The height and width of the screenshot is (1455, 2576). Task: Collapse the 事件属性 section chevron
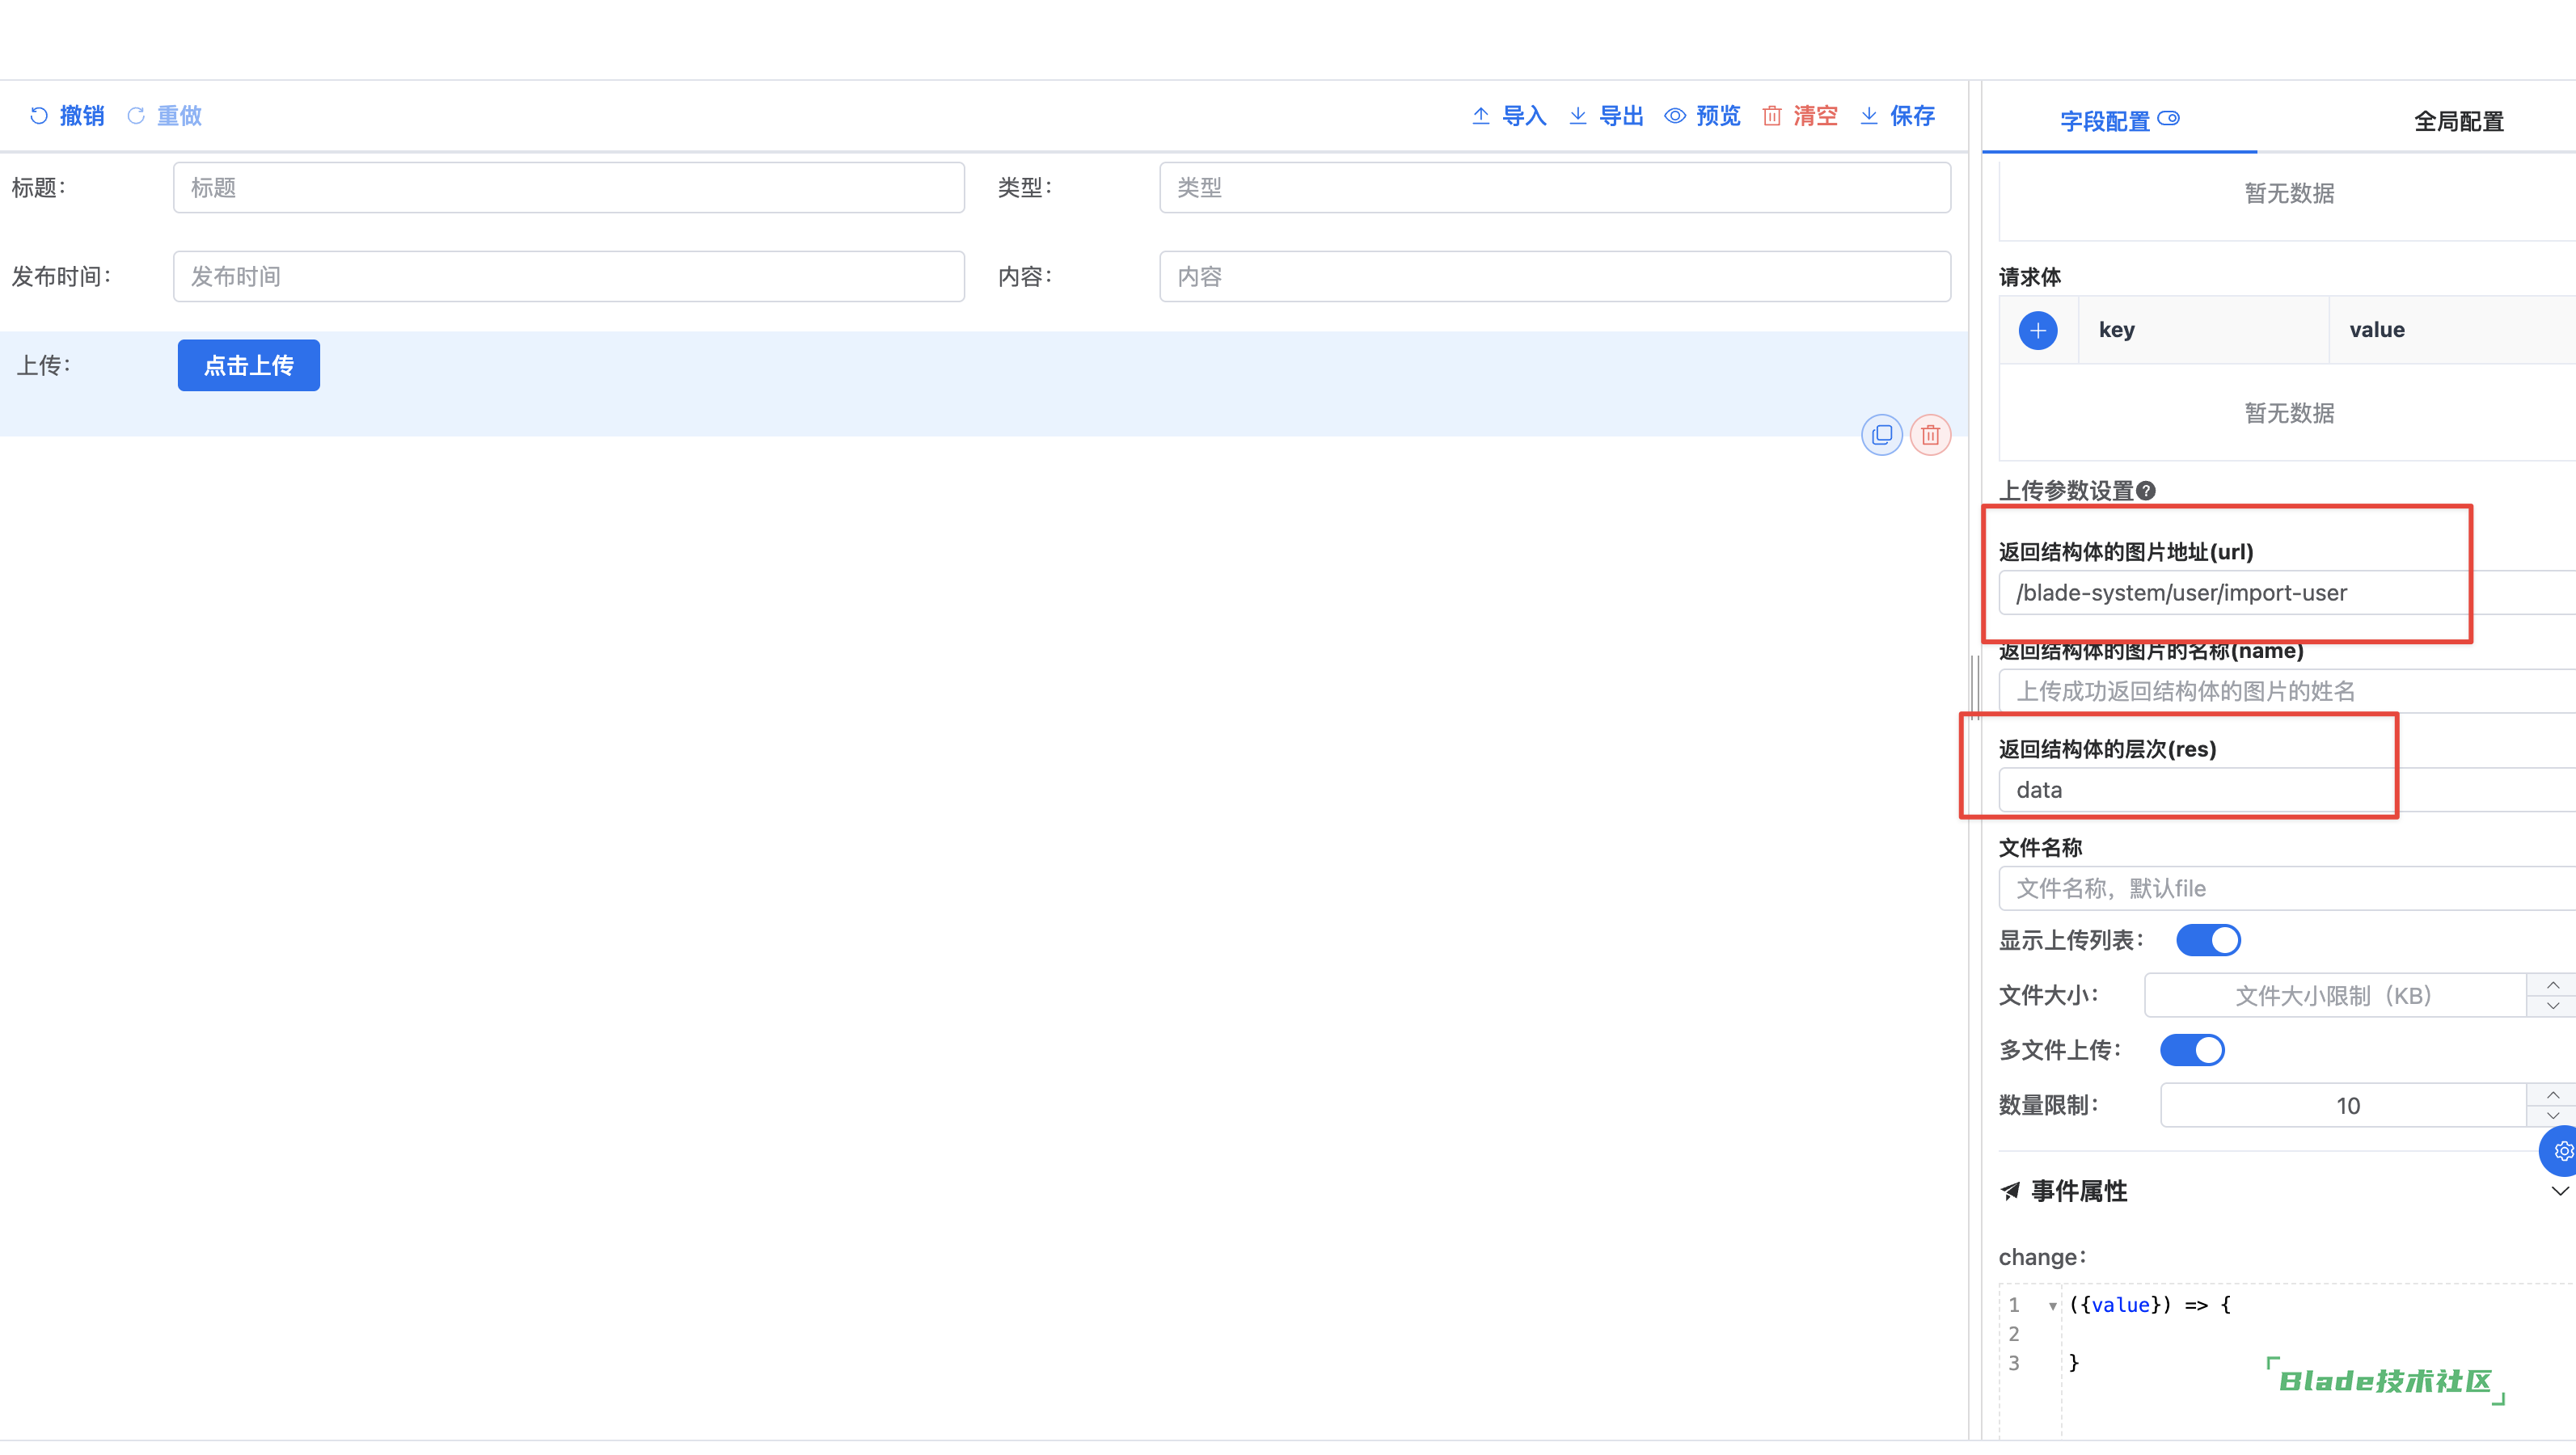pos(2558,1191)
